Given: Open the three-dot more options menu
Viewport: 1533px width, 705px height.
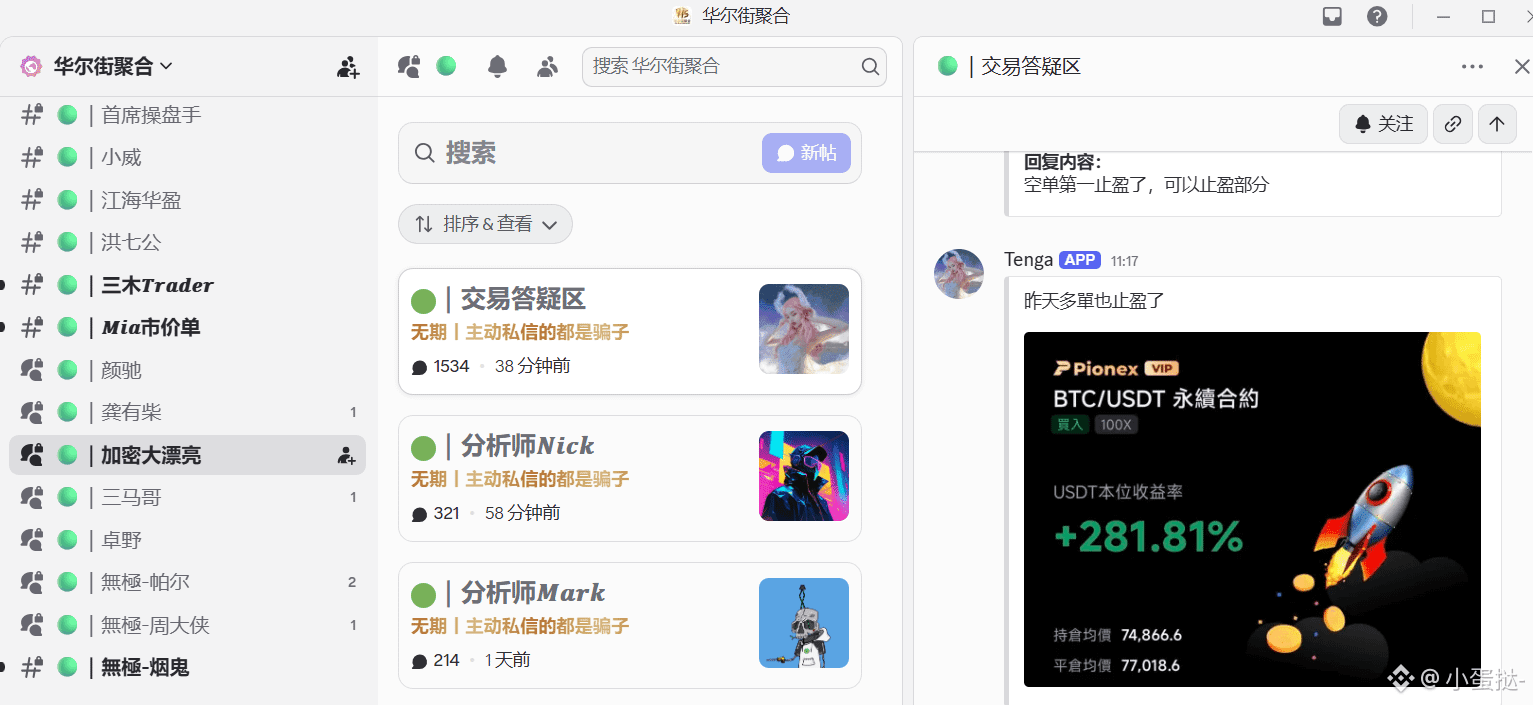Looking at the screenshot, I should click(x=1472, y=66).
